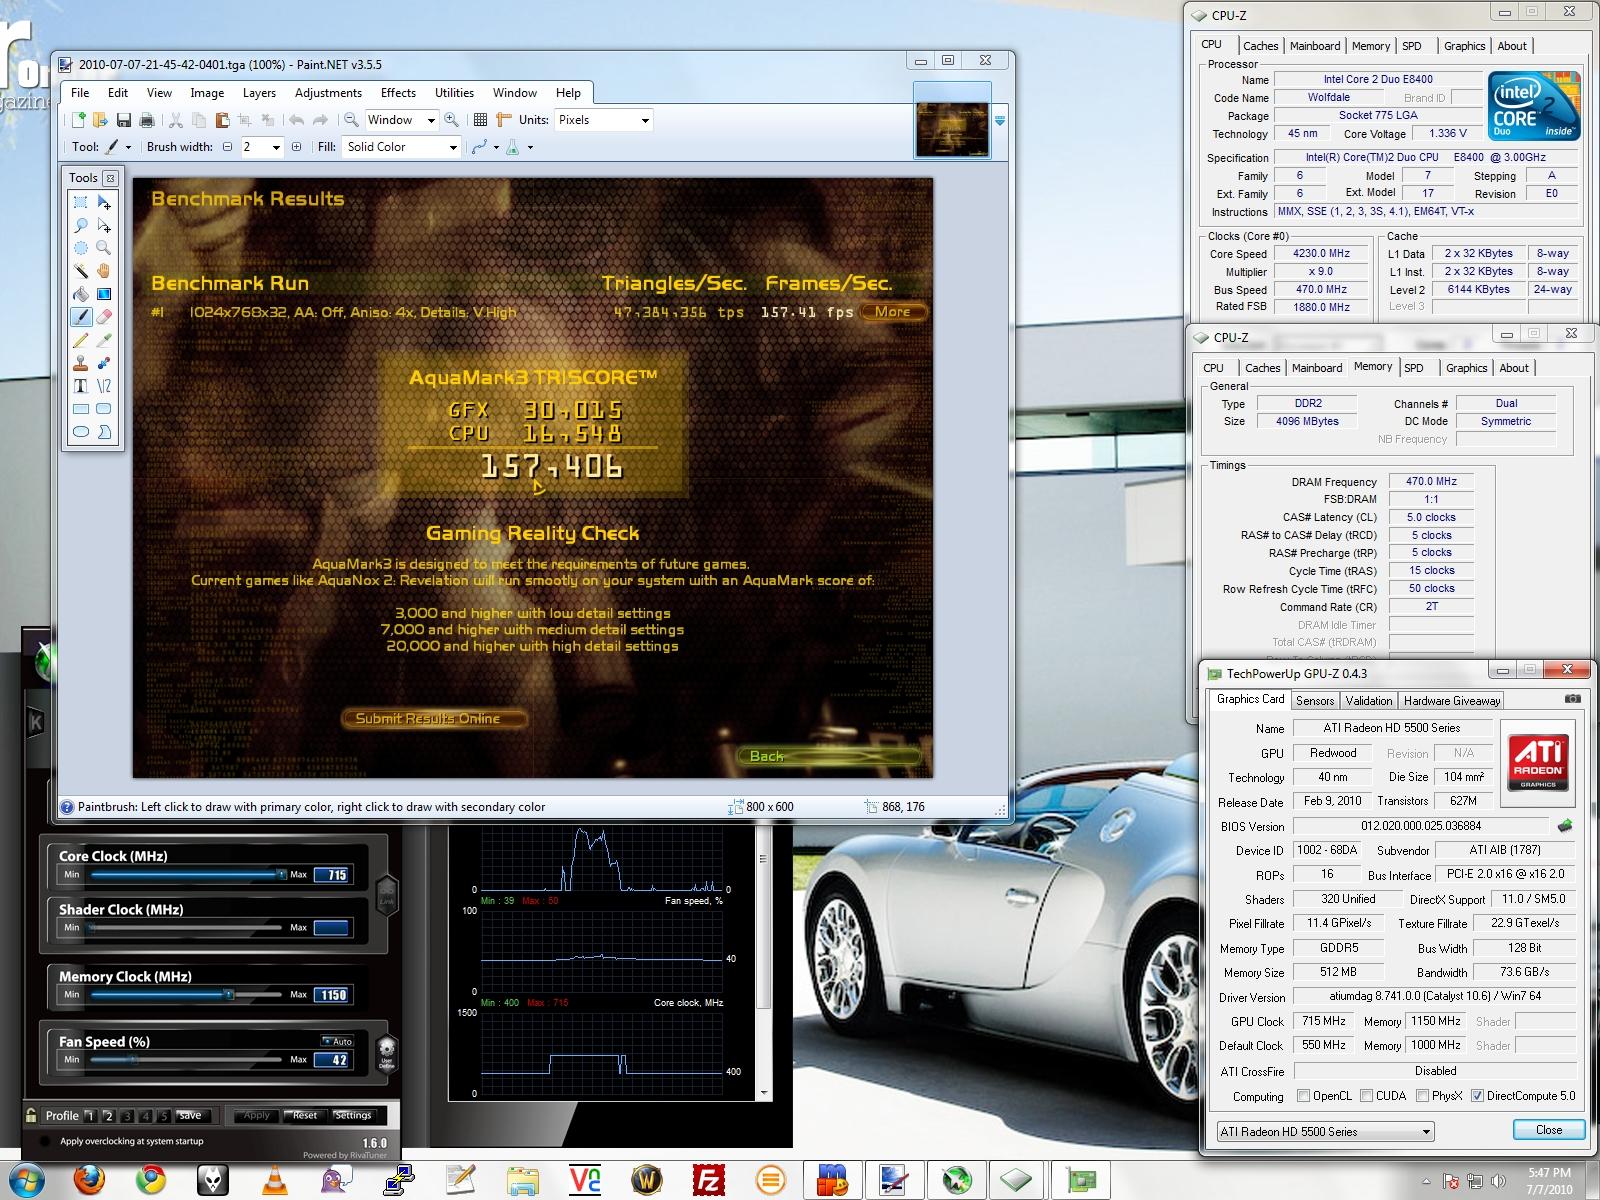The width and height of the screenshot is (1600, 1200).
Task: Select the Magic Wand tool
Action: tap(81, 271)
